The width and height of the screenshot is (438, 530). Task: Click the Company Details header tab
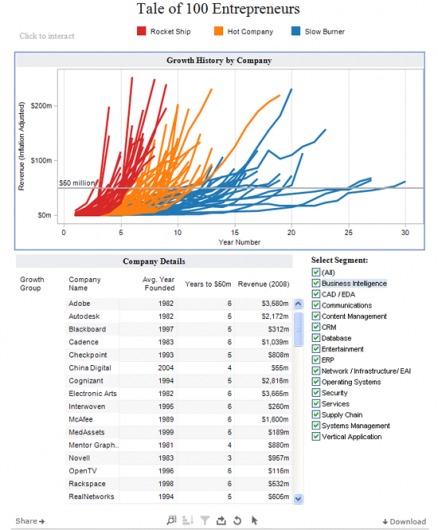(x=154, y=261)
